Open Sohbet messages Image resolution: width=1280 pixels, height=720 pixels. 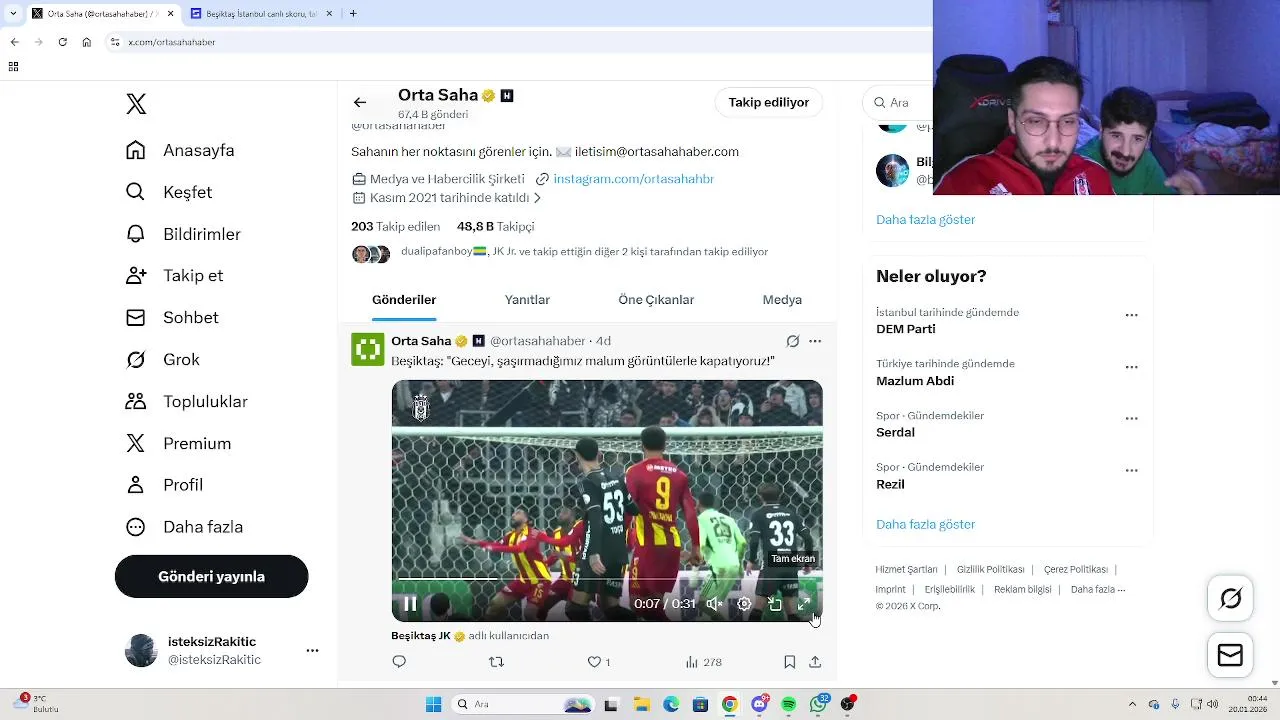click(172, 317)
